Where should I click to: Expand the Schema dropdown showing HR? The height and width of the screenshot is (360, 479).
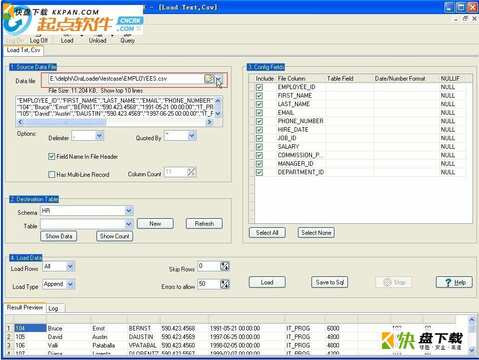(x=87, y=211)
